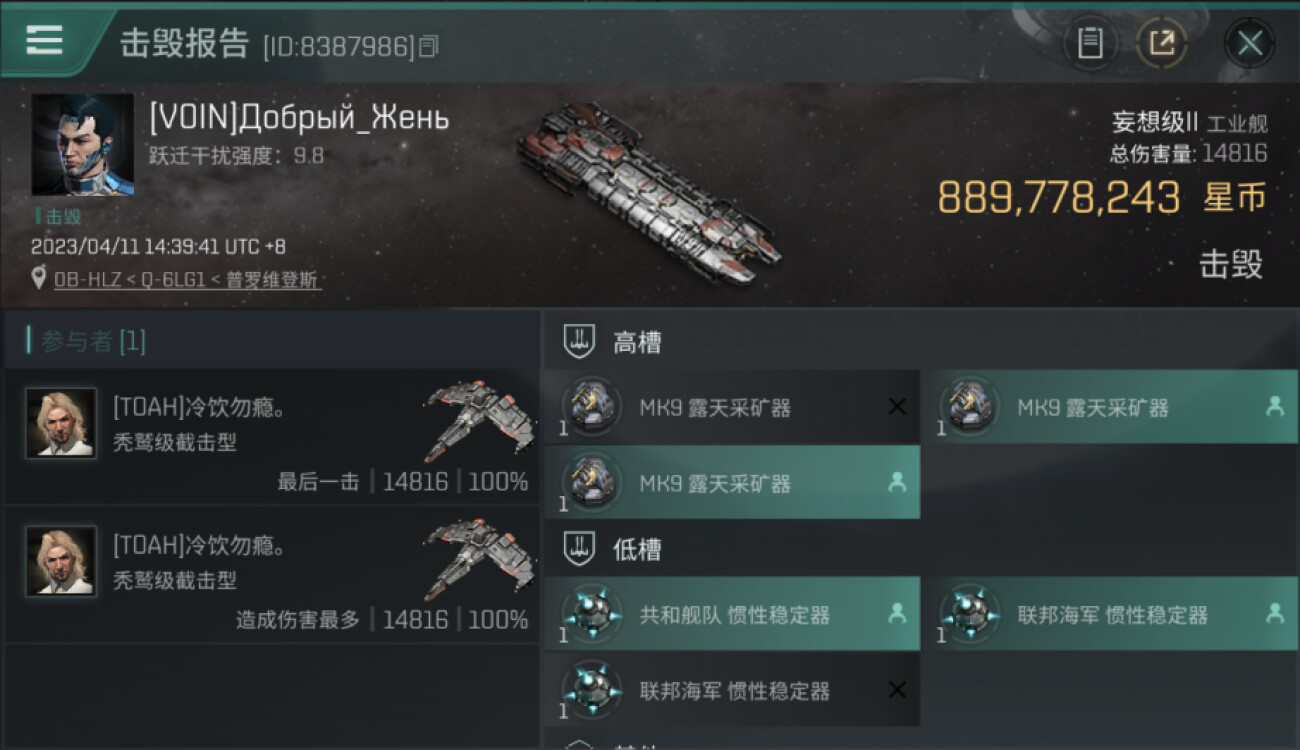Viewport: 1300px width, 750px height.
Task: View the destroyed 妄想级II ship image
Action: pos(648,192)
